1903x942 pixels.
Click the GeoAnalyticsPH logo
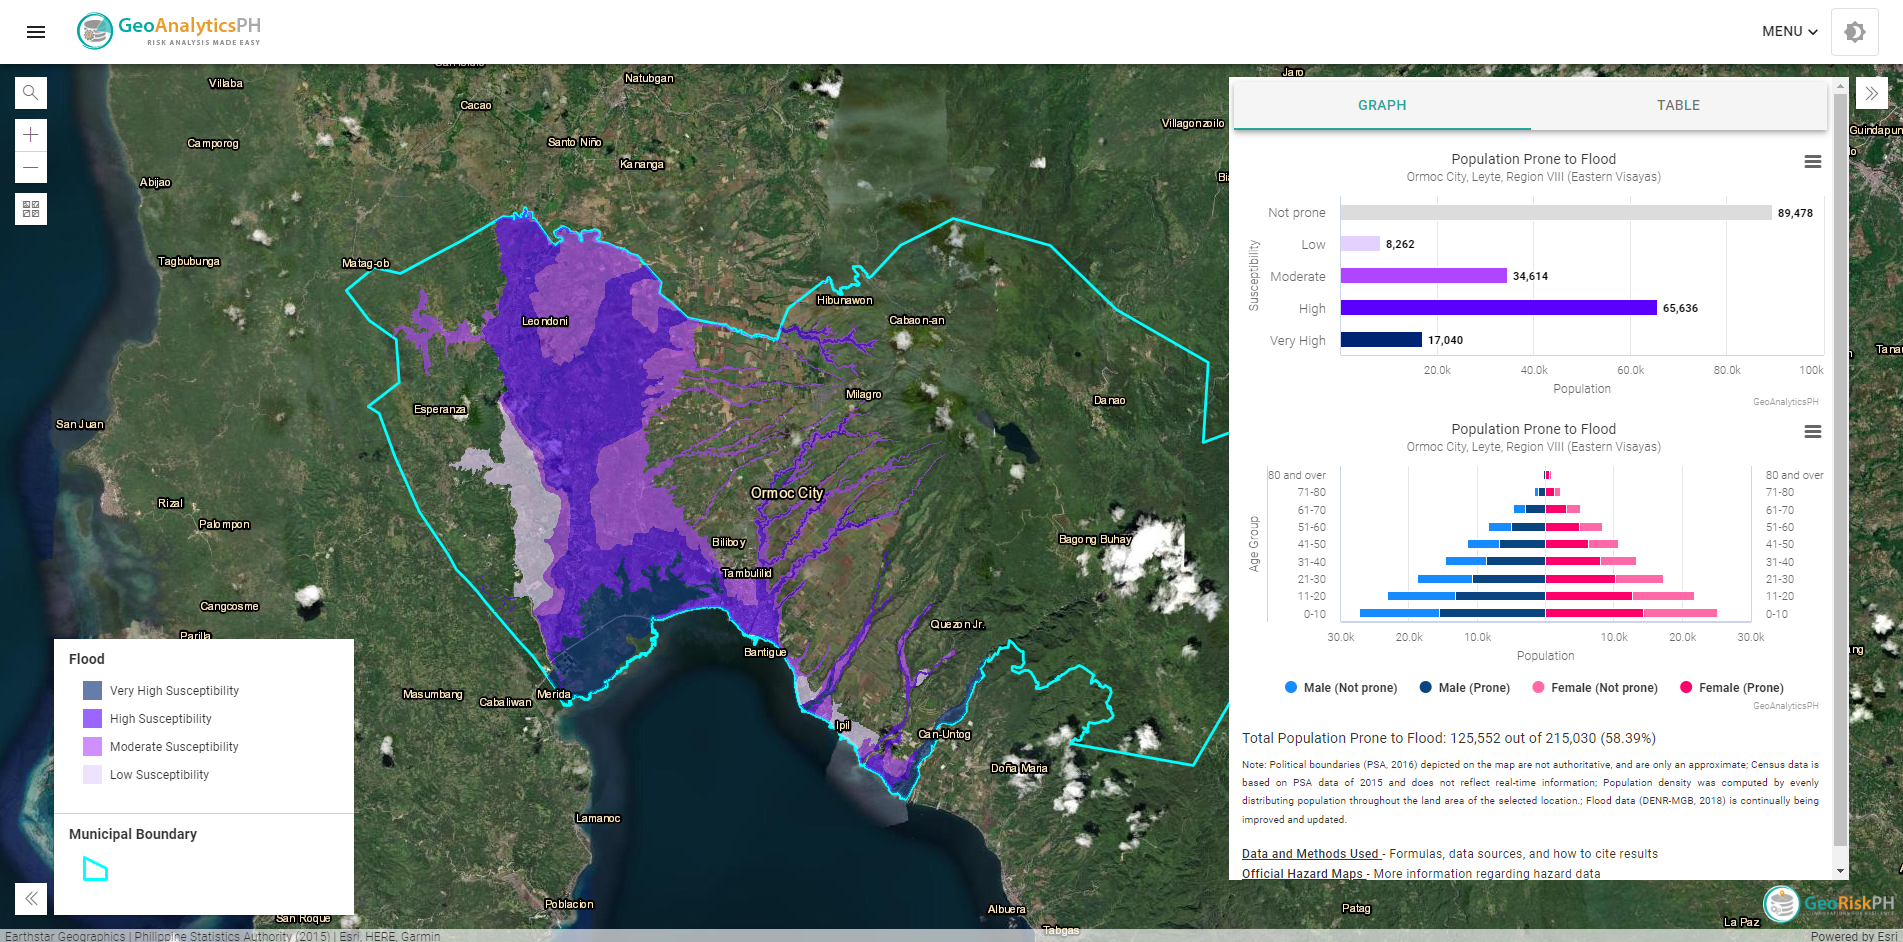tap(169, 31)
